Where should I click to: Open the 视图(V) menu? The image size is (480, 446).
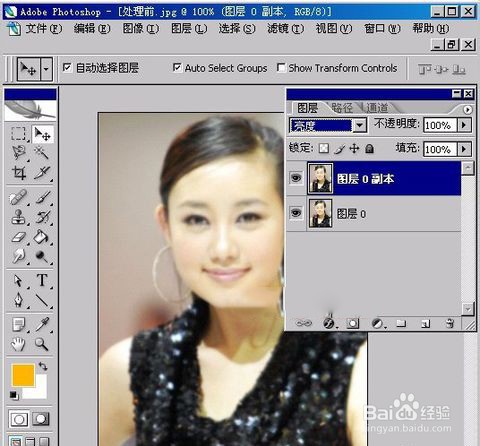[334, 29]
